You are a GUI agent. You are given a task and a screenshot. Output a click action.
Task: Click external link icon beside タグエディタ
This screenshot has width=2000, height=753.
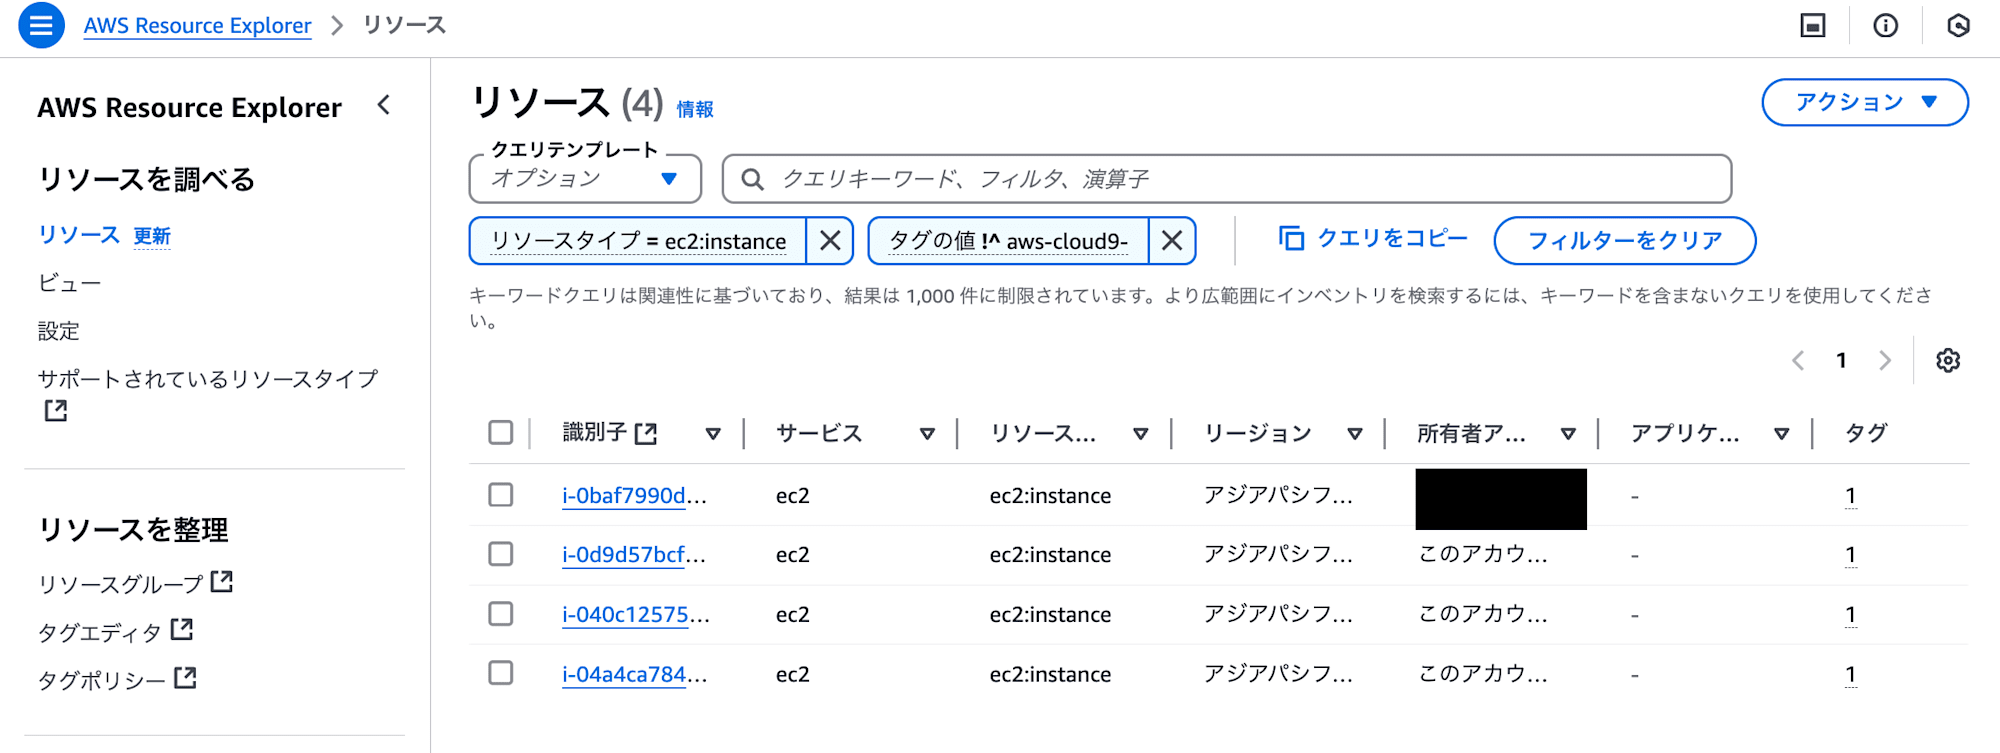(x=181, y=629)
